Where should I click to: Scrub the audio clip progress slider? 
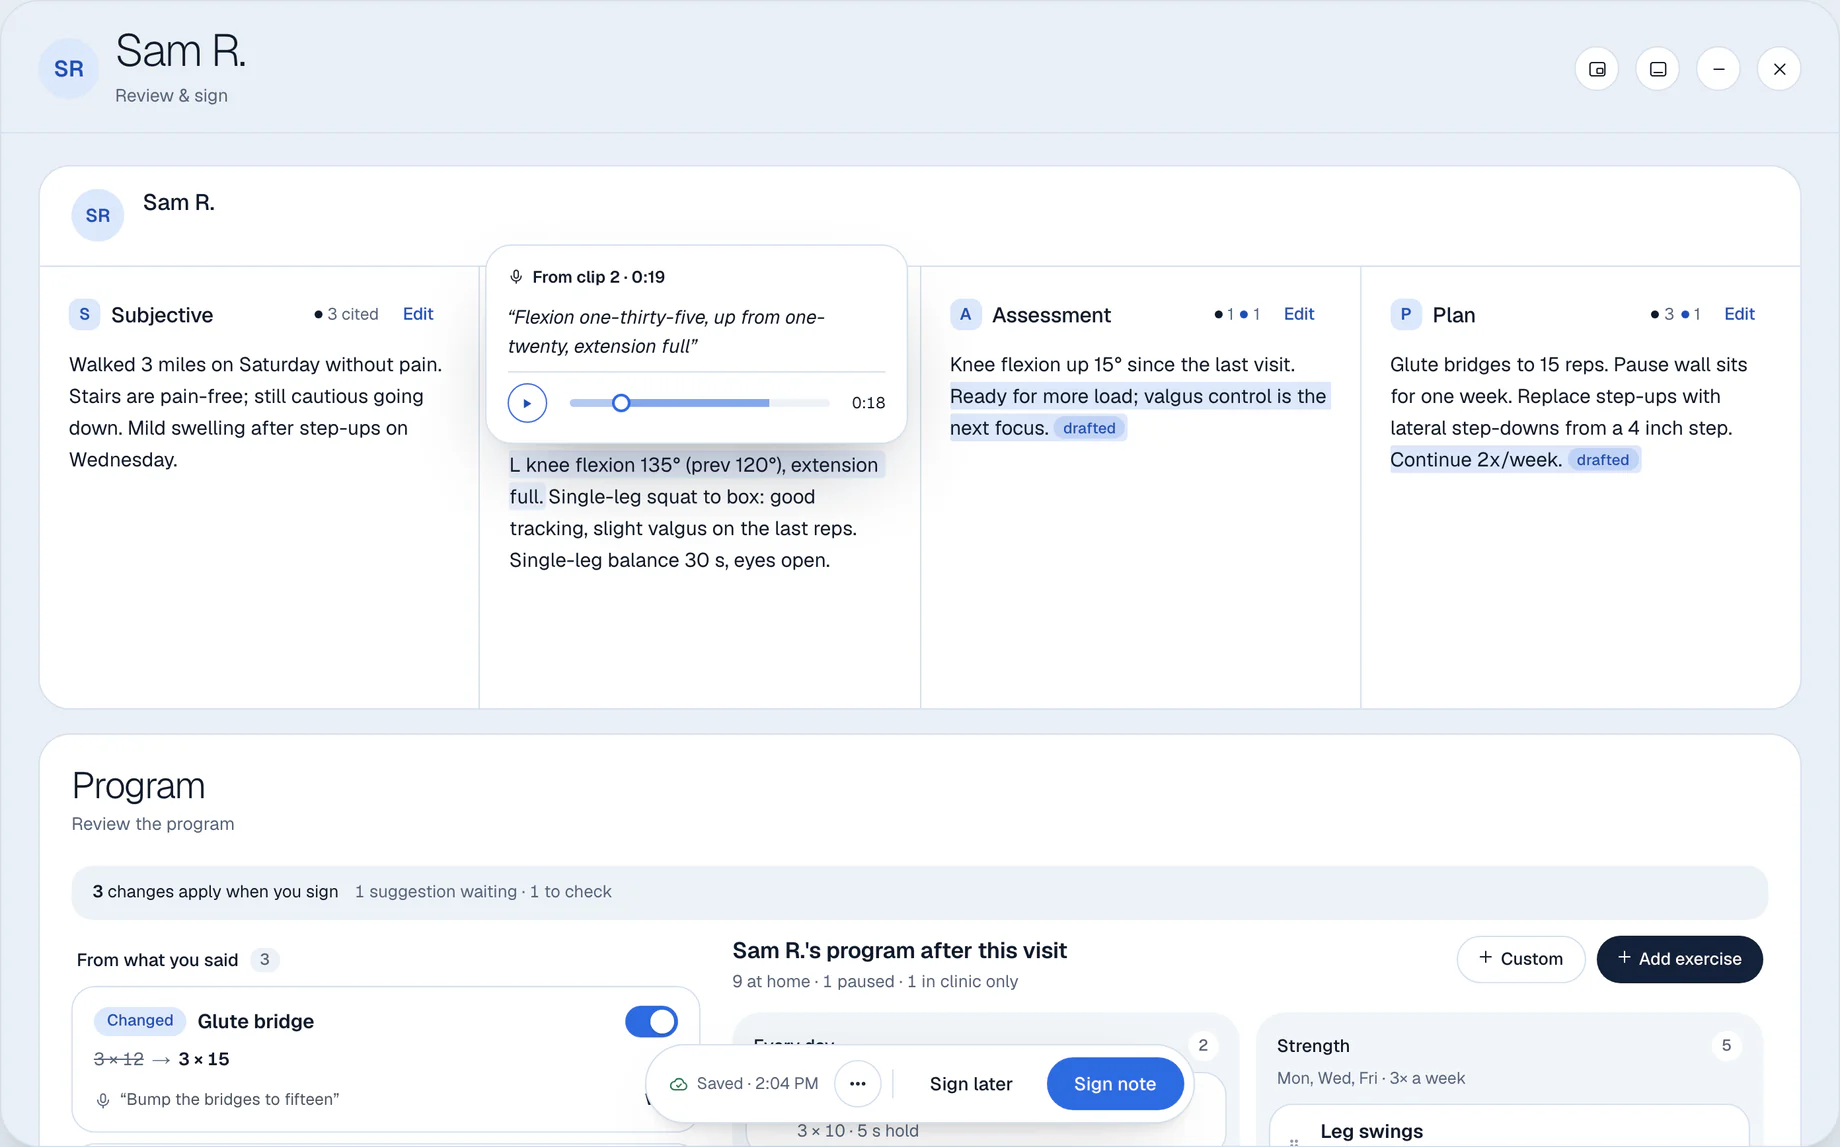click(621, 403)
